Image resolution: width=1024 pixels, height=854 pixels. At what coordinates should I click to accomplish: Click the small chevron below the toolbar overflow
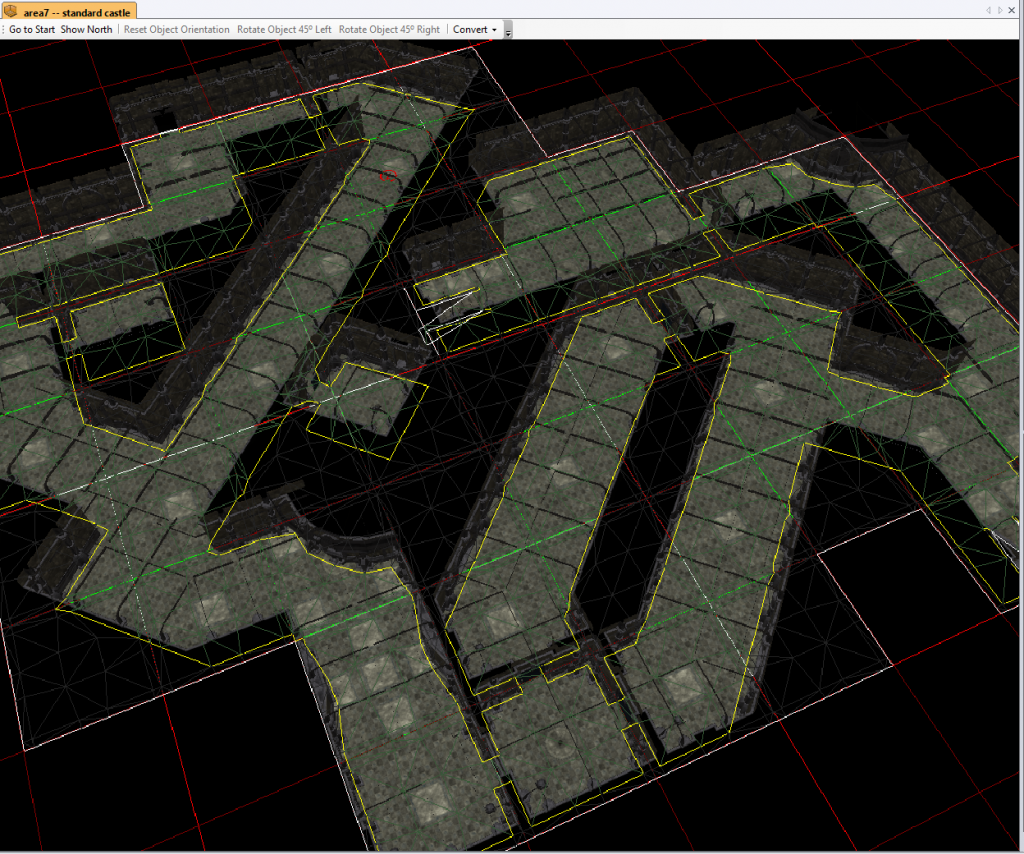pos(507,34)
